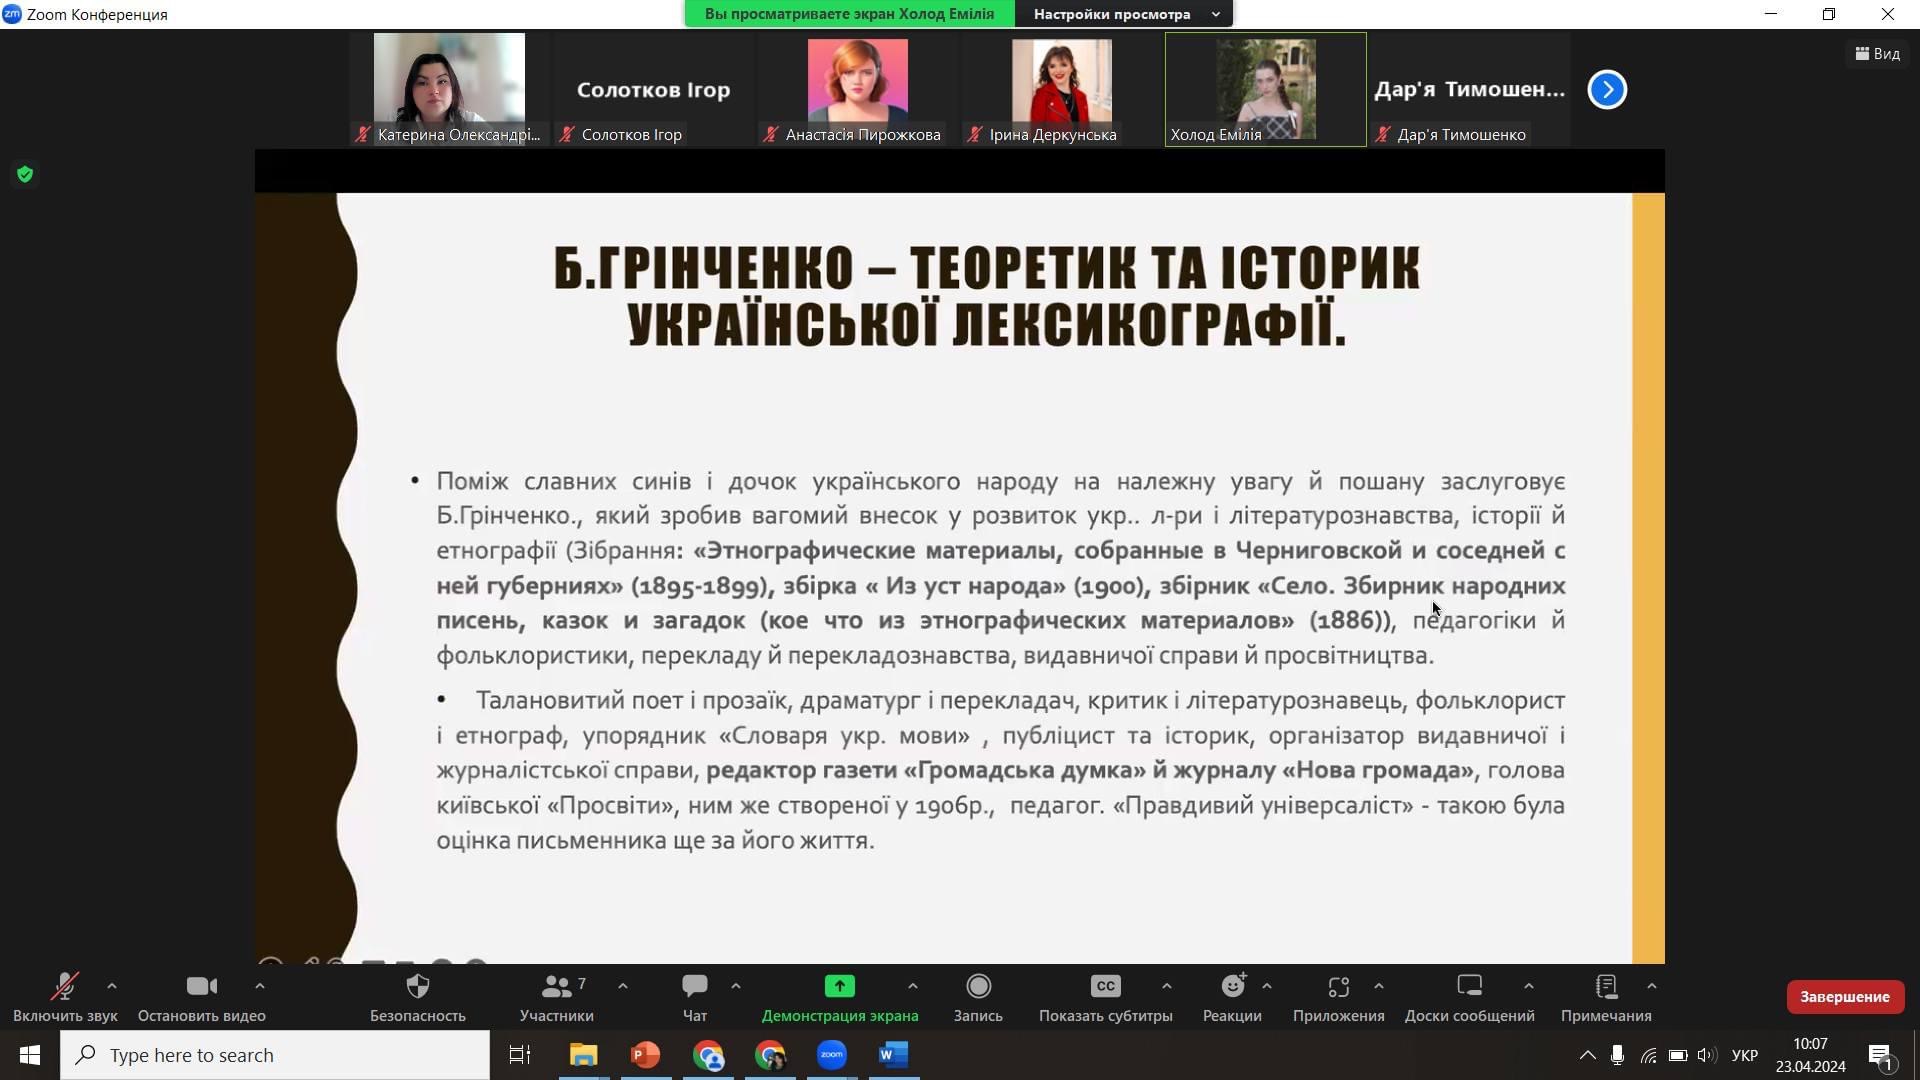The width and height of the screenshot is (1920, 1080).
Task: Select Анастасія Пирожкова participant tile
Action: pyautogui.click(x=857, y=90)
